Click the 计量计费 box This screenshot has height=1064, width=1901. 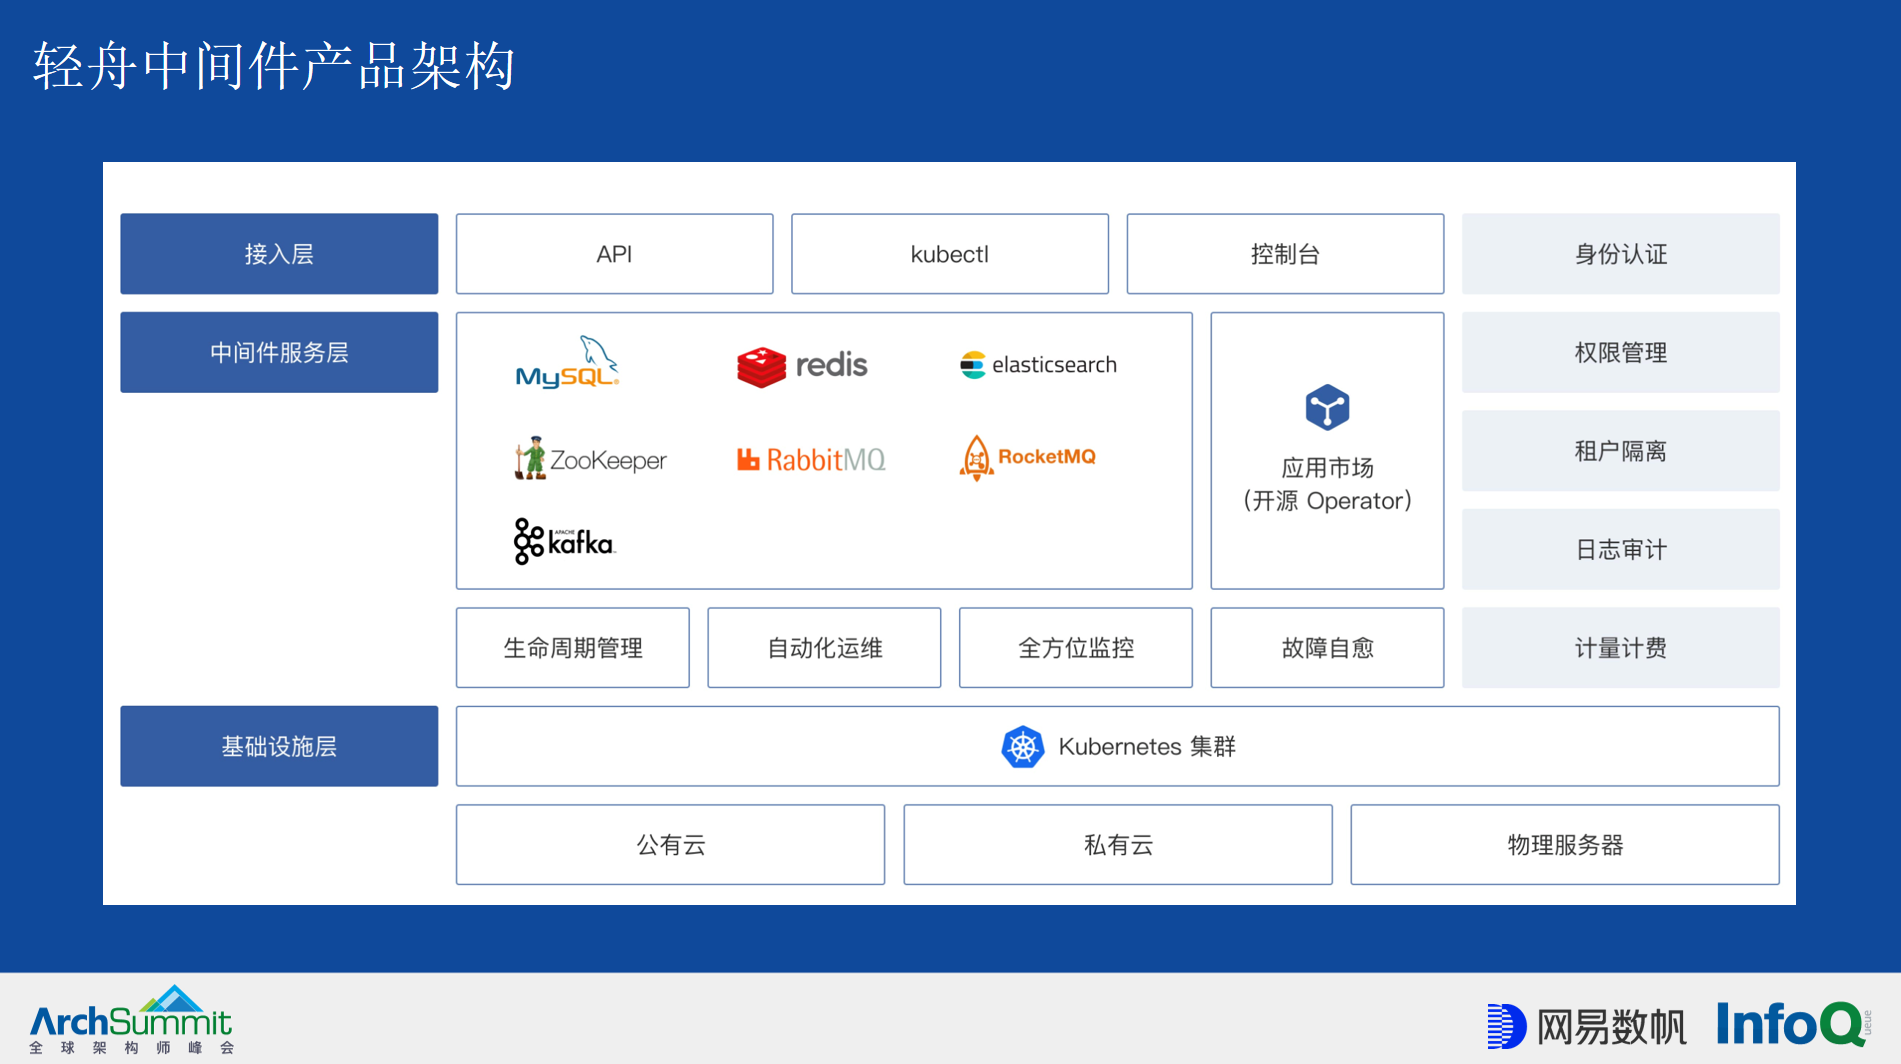click(x=1621, y=648)
